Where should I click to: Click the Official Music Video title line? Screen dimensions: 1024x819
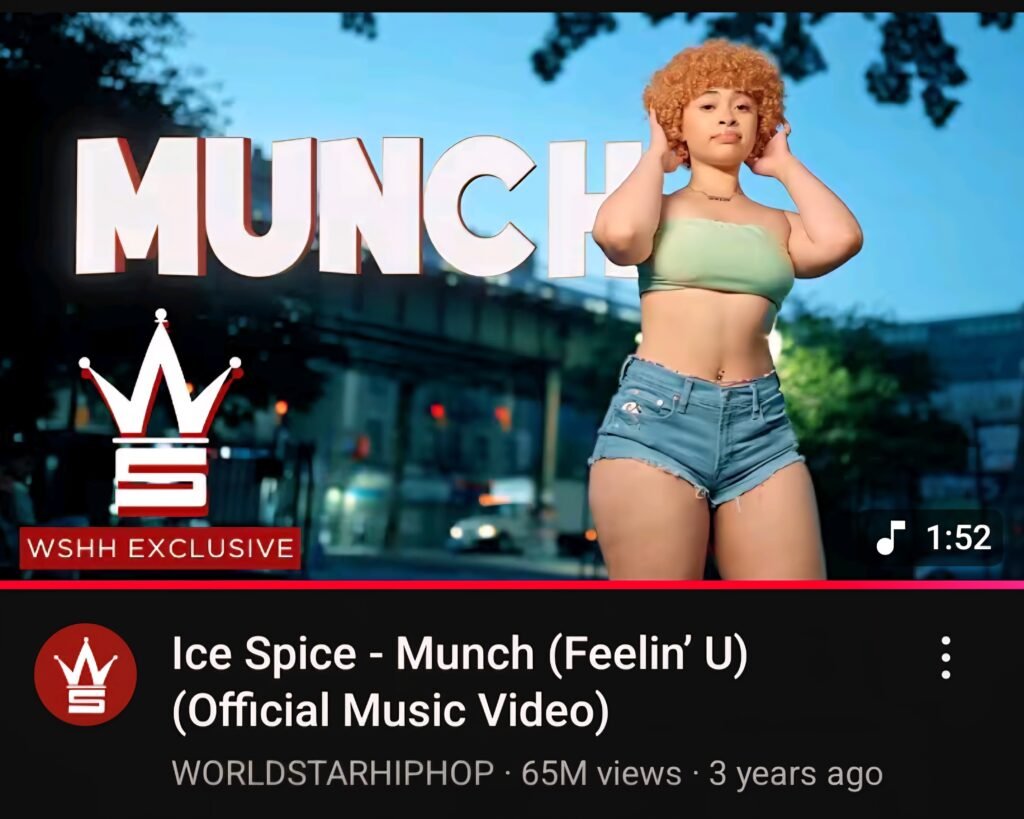click(391, 710)
